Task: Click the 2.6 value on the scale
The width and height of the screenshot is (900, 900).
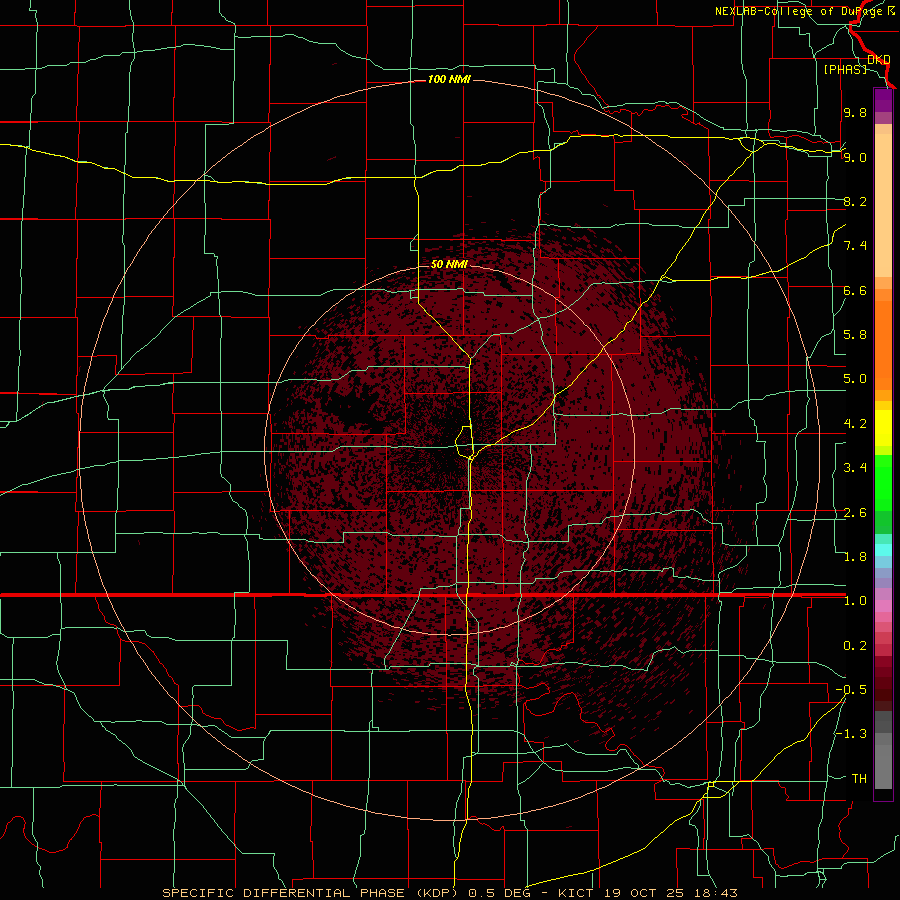Action: point(855,513)
